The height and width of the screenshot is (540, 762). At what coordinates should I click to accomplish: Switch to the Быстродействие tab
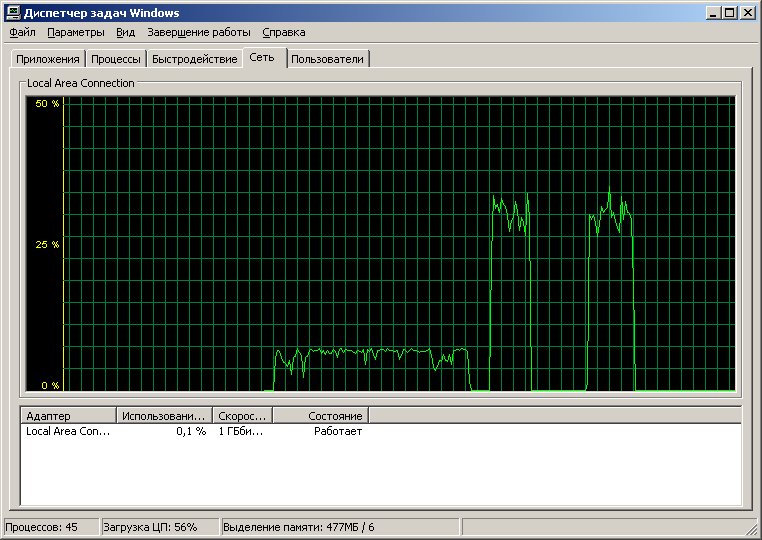tap(194, 59)
